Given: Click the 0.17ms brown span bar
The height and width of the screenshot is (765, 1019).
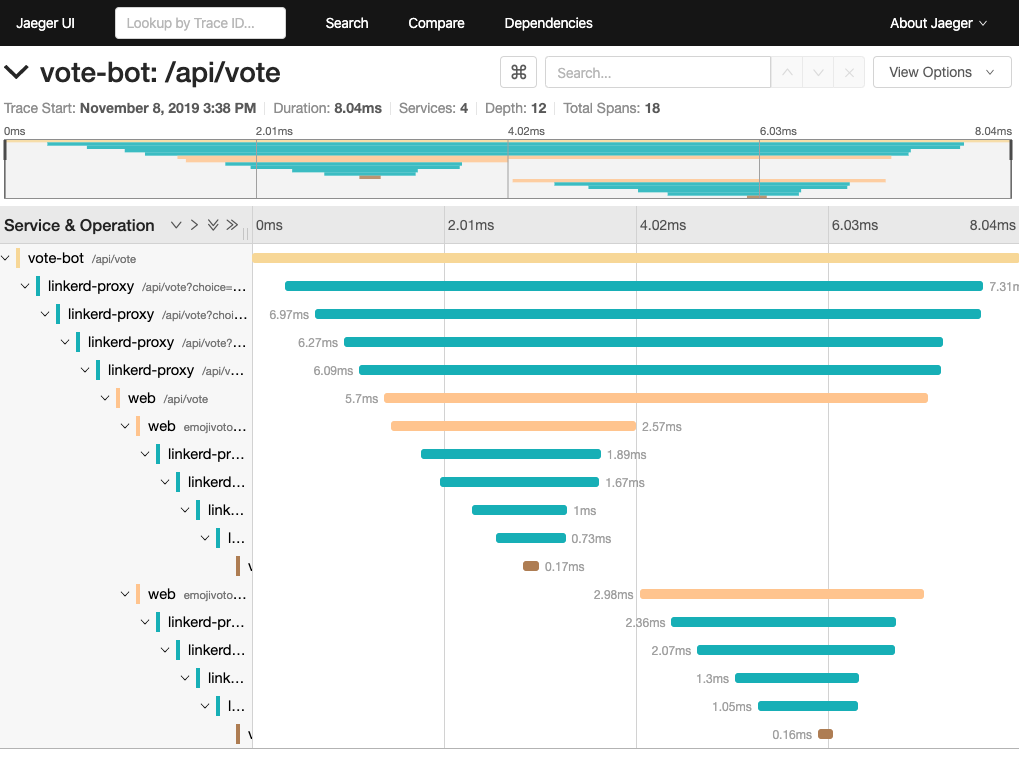Looking at the screenshot, I should click(531, 566).
